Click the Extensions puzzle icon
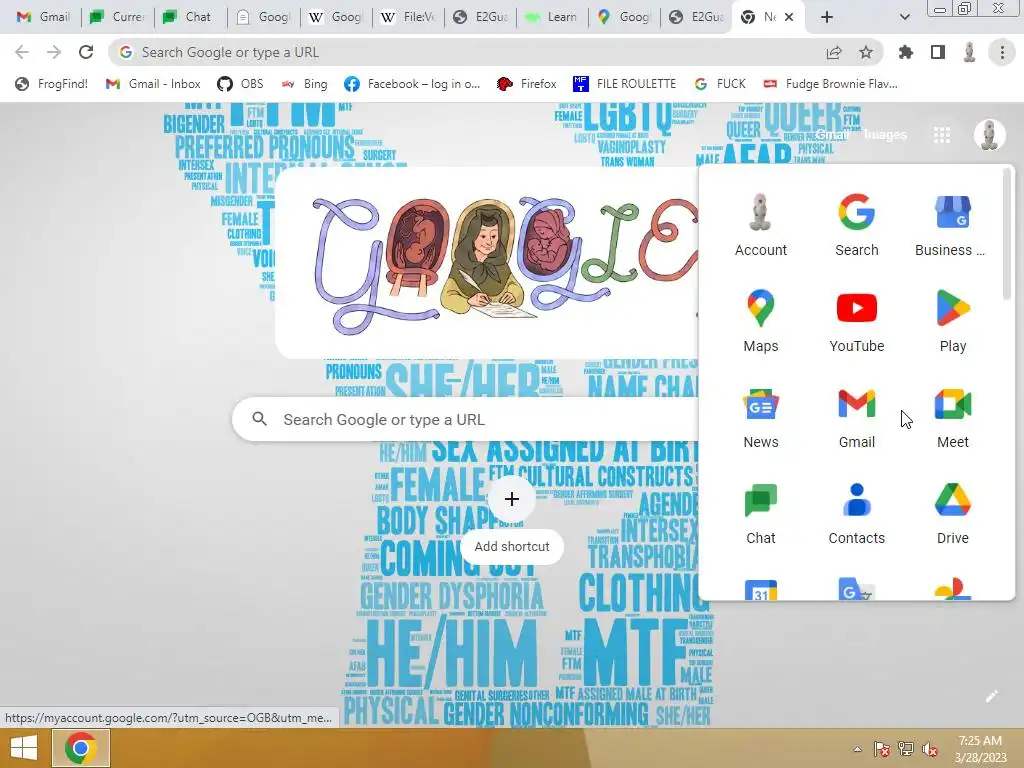1024x768 pixels. pos(905,52)
